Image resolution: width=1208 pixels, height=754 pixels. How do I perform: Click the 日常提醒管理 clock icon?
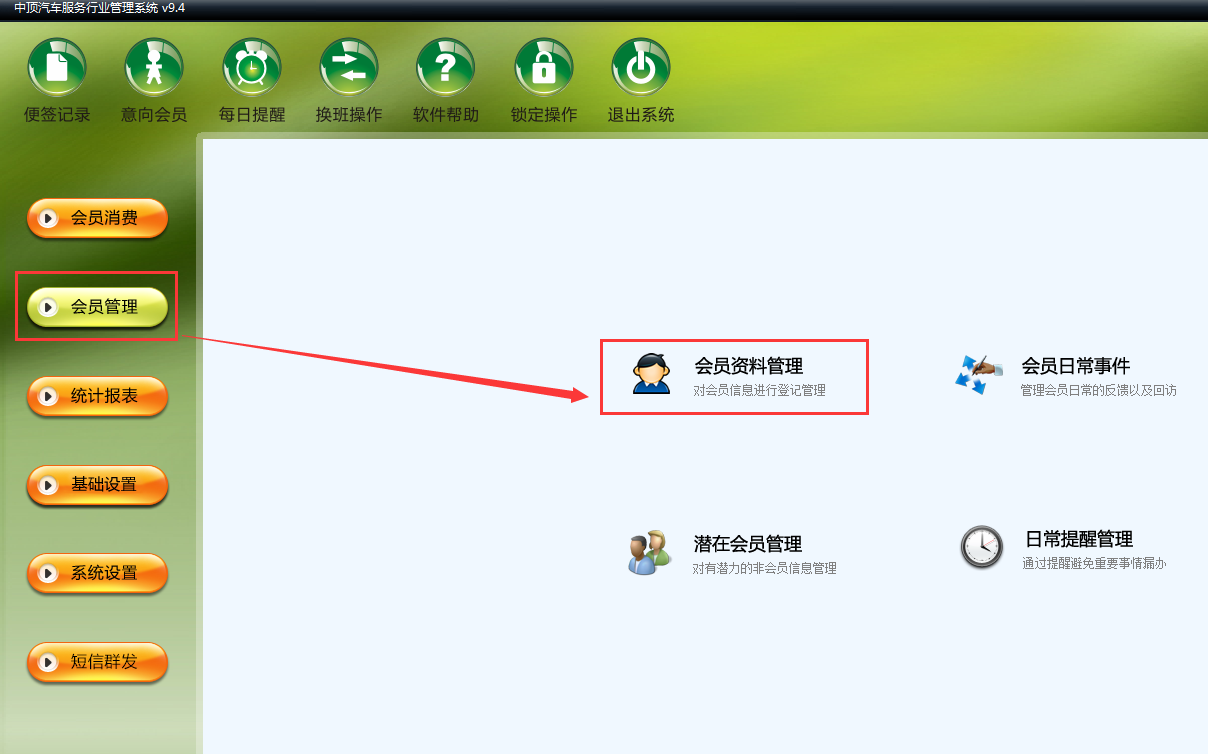point(981,547)
